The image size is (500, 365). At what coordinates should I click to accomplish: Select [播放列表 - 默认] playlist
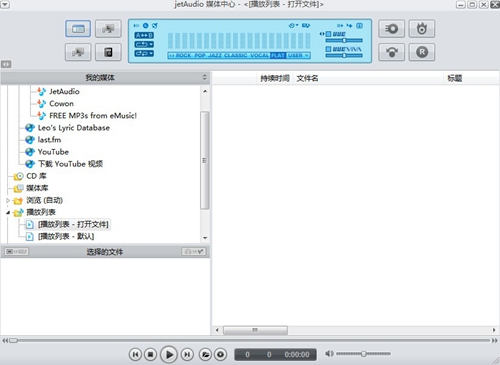[66, 236]
